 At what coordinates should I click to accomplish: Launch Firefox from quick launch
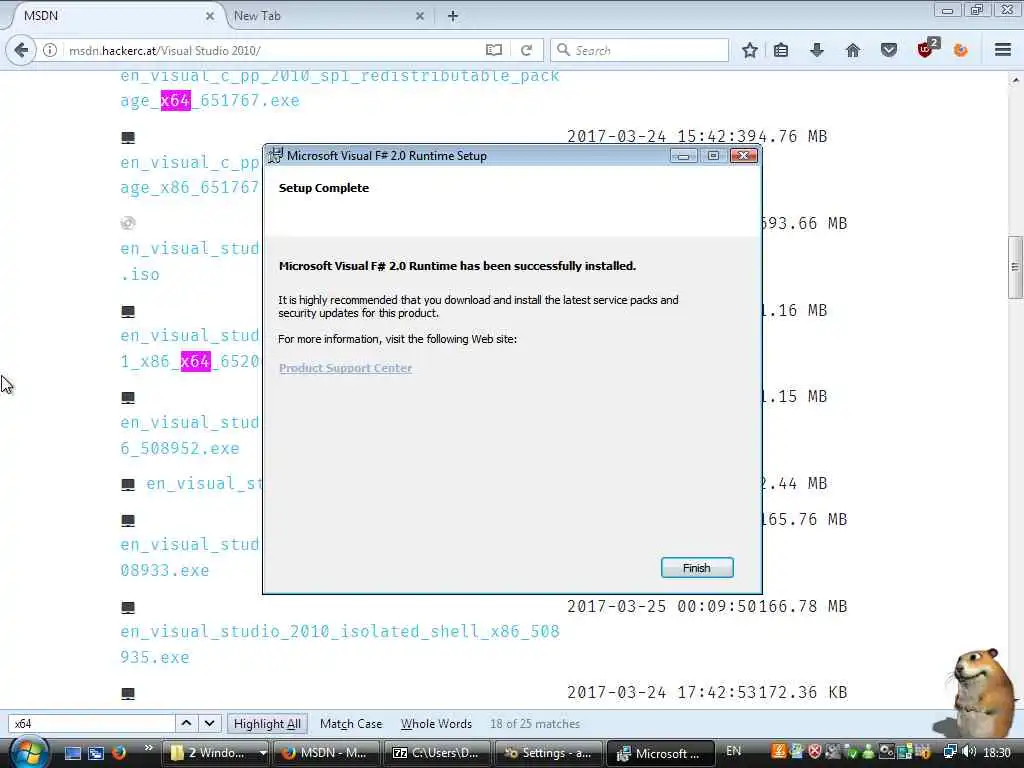(x=118, y=753)
